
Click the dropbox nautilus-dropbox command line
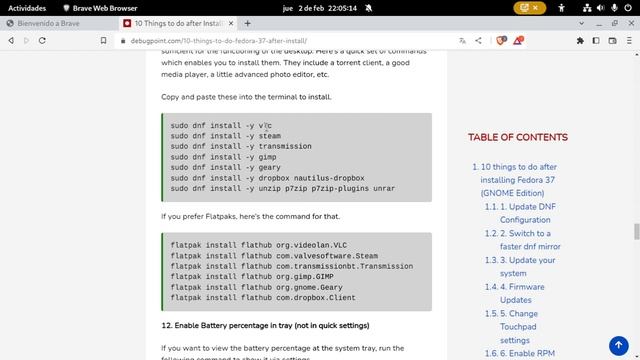point(267,178)
